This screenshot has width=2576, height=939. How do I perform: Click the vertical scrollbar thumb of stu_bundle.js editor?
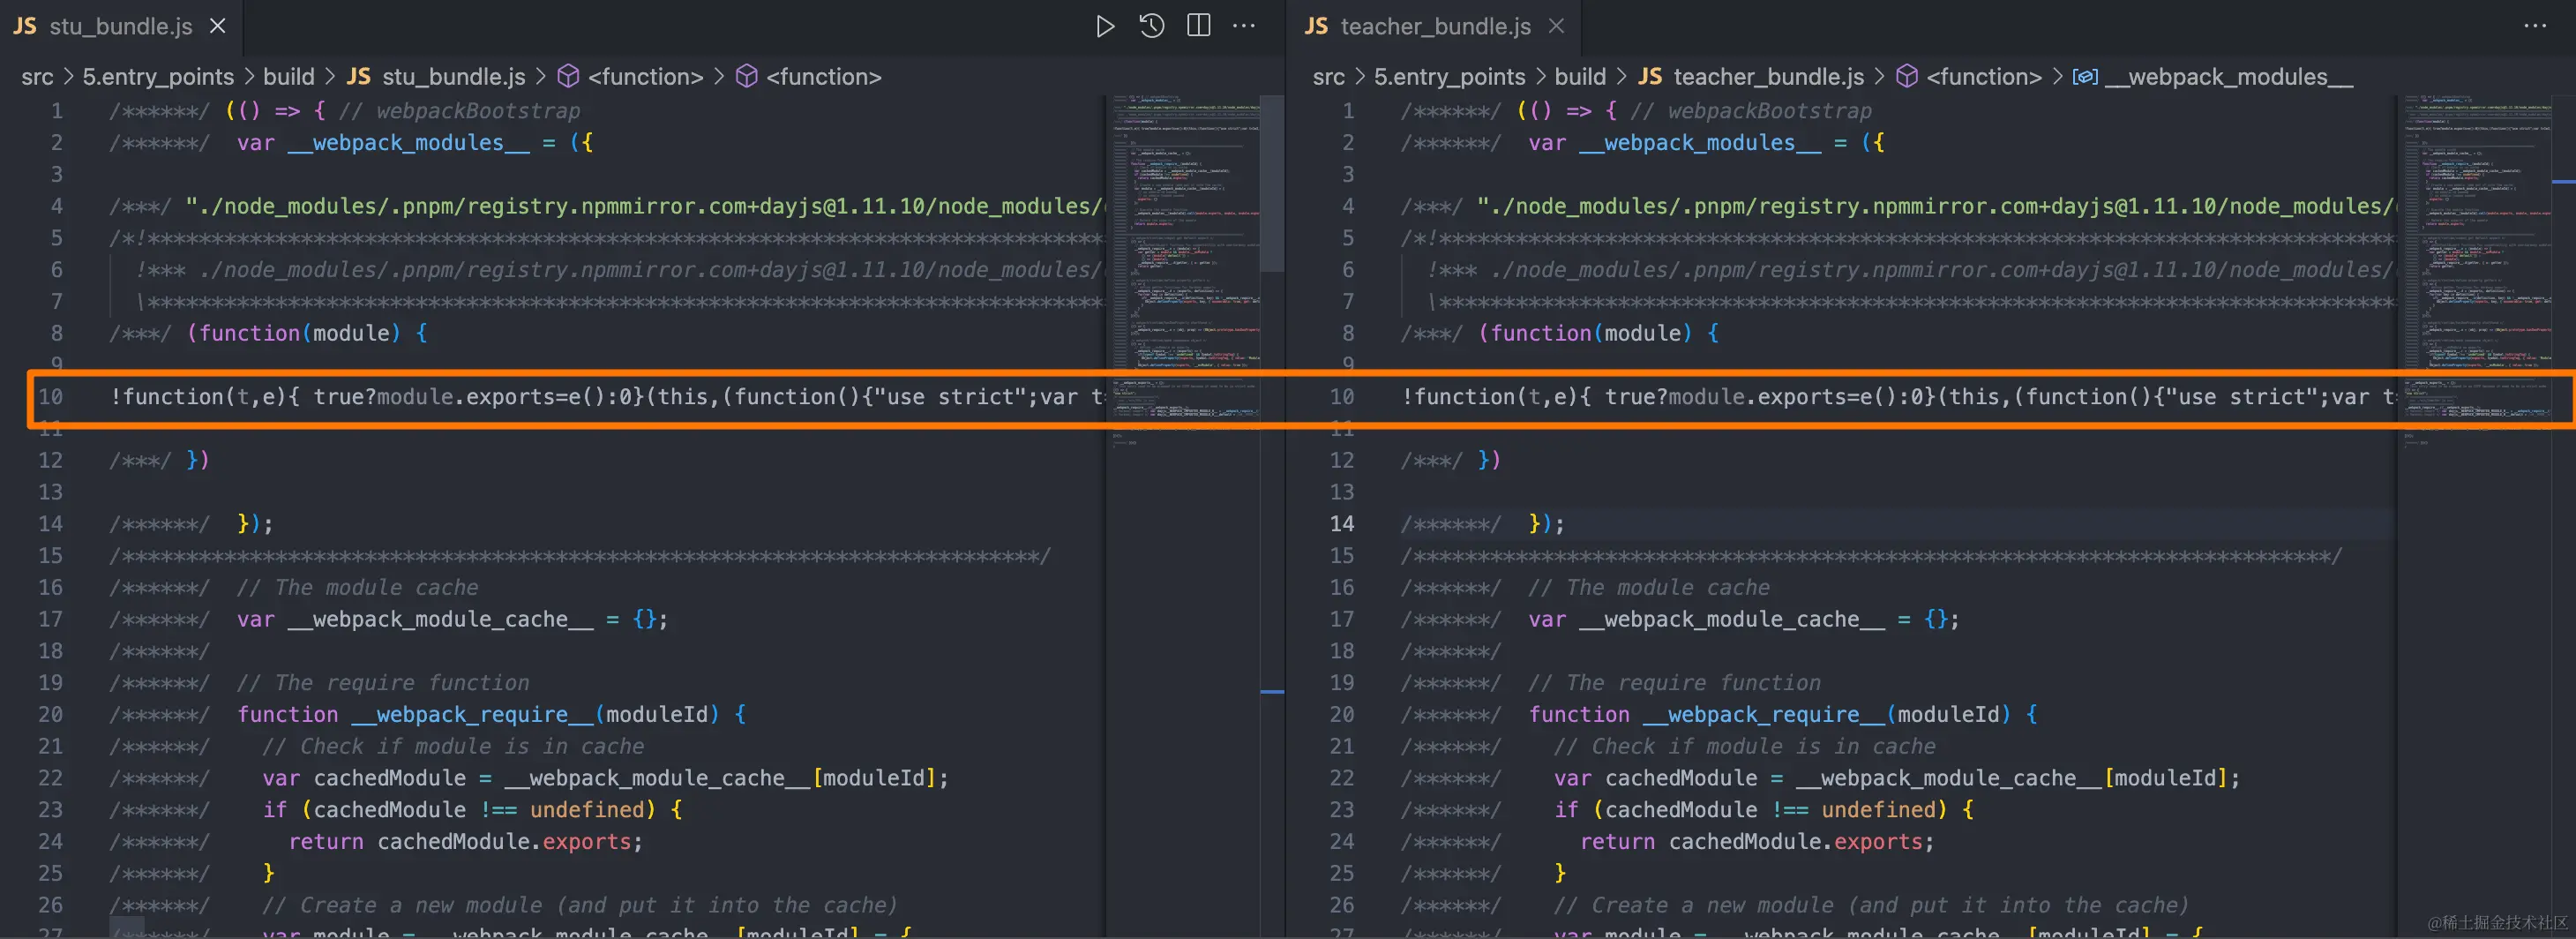(x=1272, y=183)
